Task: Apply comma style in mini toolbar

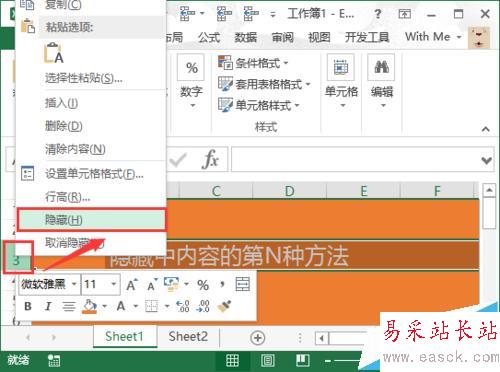Action: tap(222, 285)
